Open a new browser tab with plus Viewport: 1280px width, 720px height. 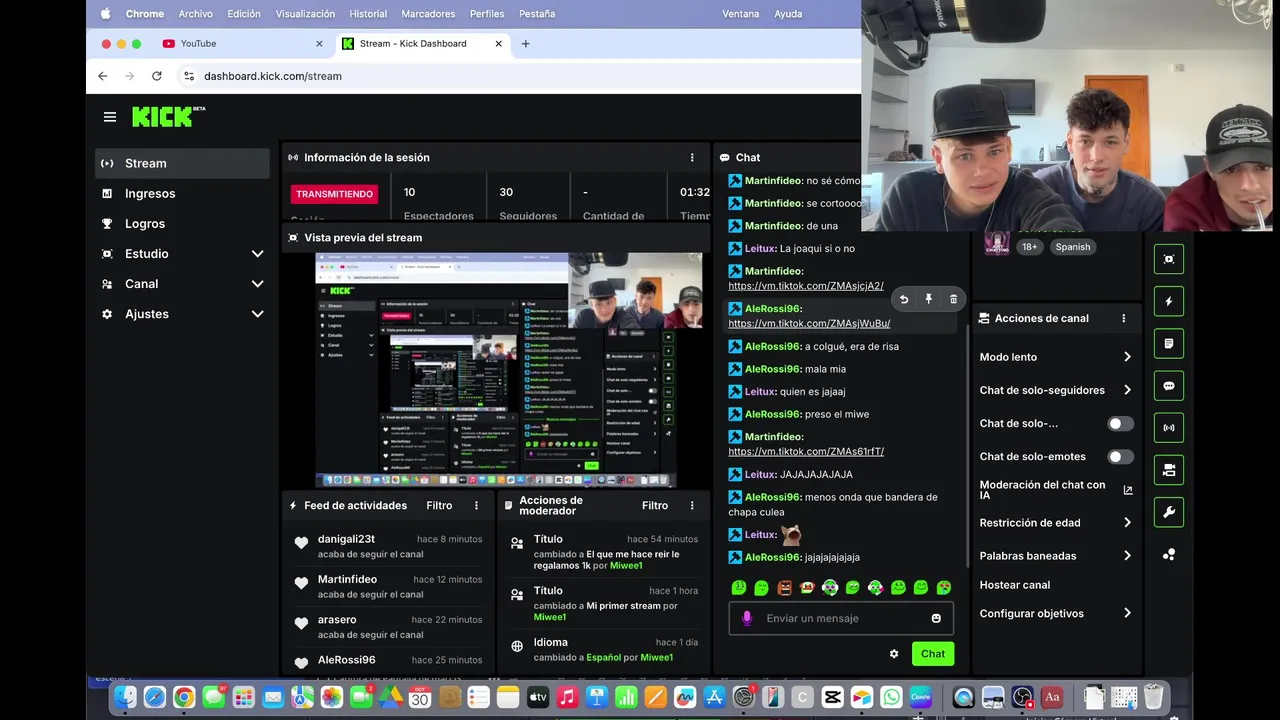tap(526, 44)
